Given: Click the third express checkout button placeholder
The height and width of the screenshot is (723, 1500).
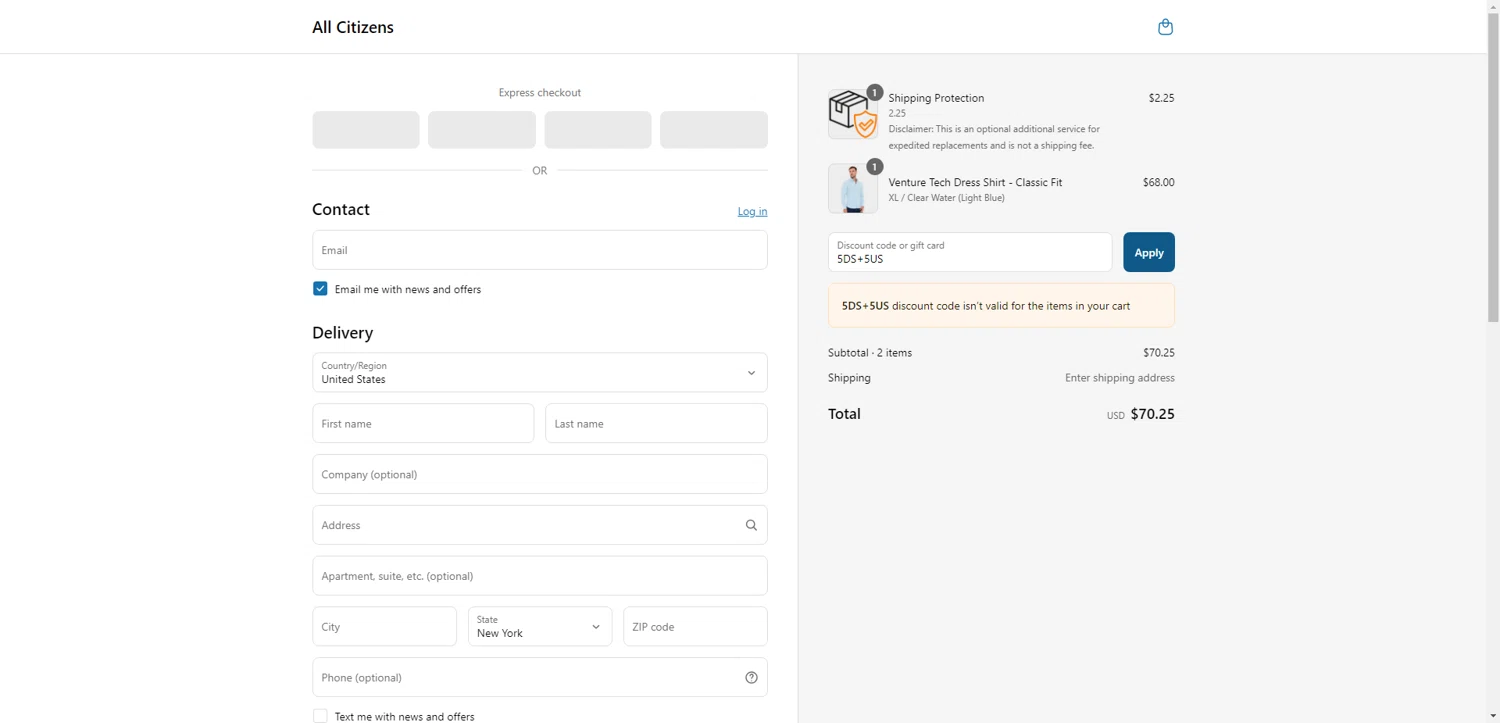Looking at the screenshot, I should tap(598, 130).
